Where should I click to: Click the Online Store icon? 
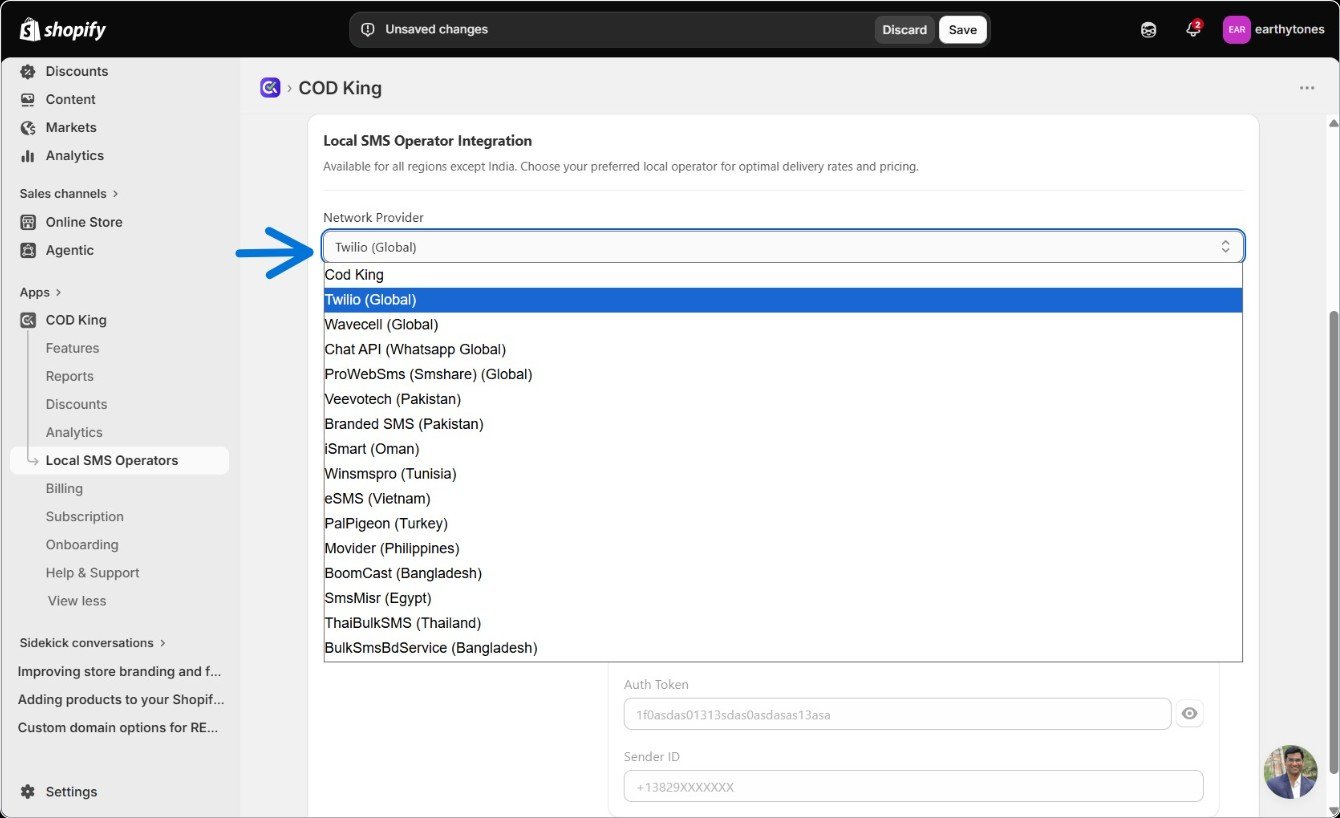coord(28,222)
